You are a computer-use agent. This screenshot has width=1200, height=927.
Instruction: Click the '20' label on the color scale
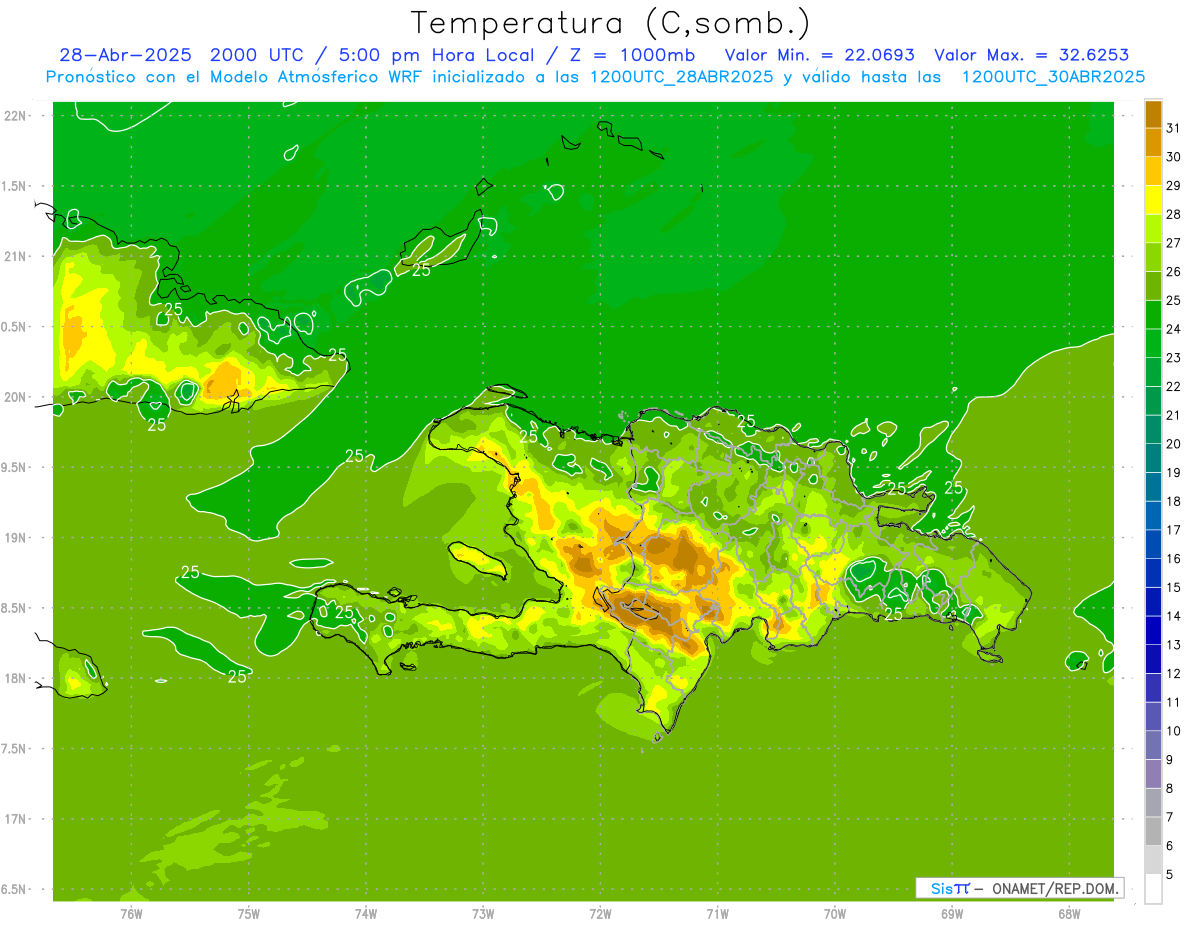coord(1174,444)
